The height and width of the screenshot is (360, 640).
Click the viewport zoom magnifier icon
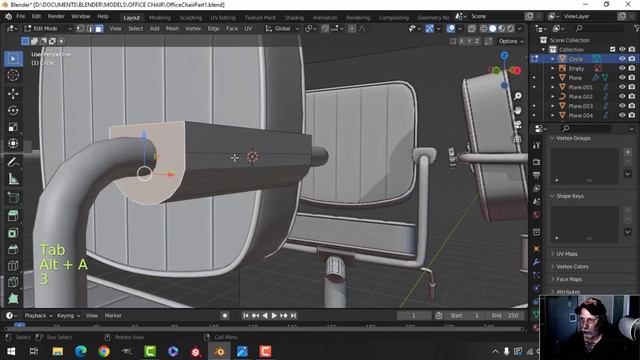click(x=518, y=96)
